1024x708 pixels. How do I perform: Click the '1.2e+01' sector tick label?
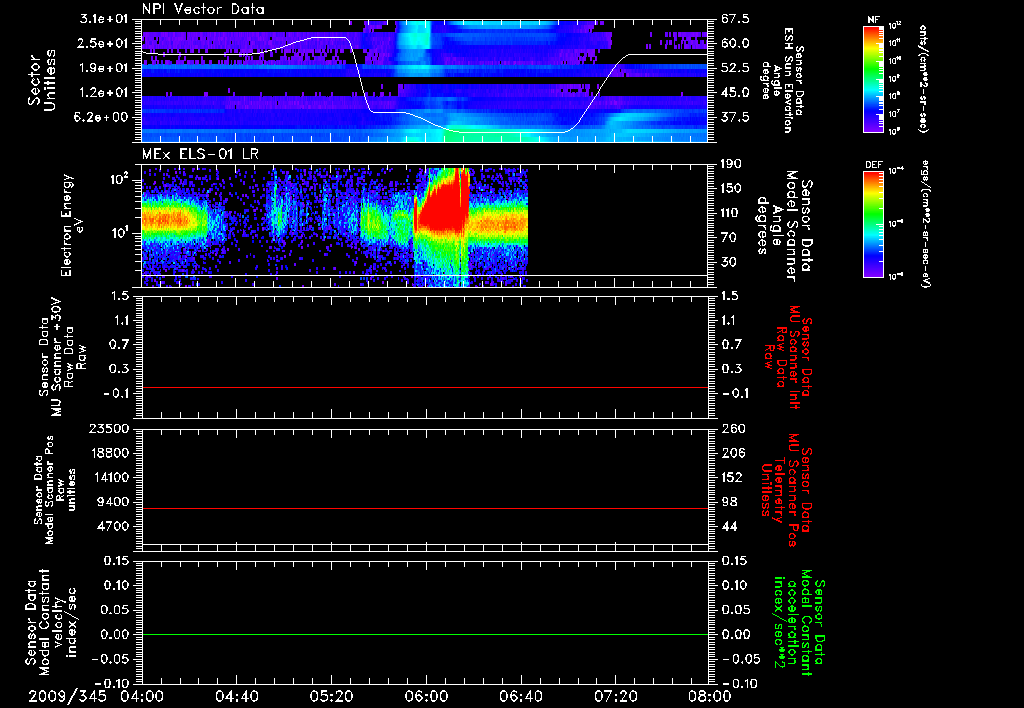click(x=106, y=93)
